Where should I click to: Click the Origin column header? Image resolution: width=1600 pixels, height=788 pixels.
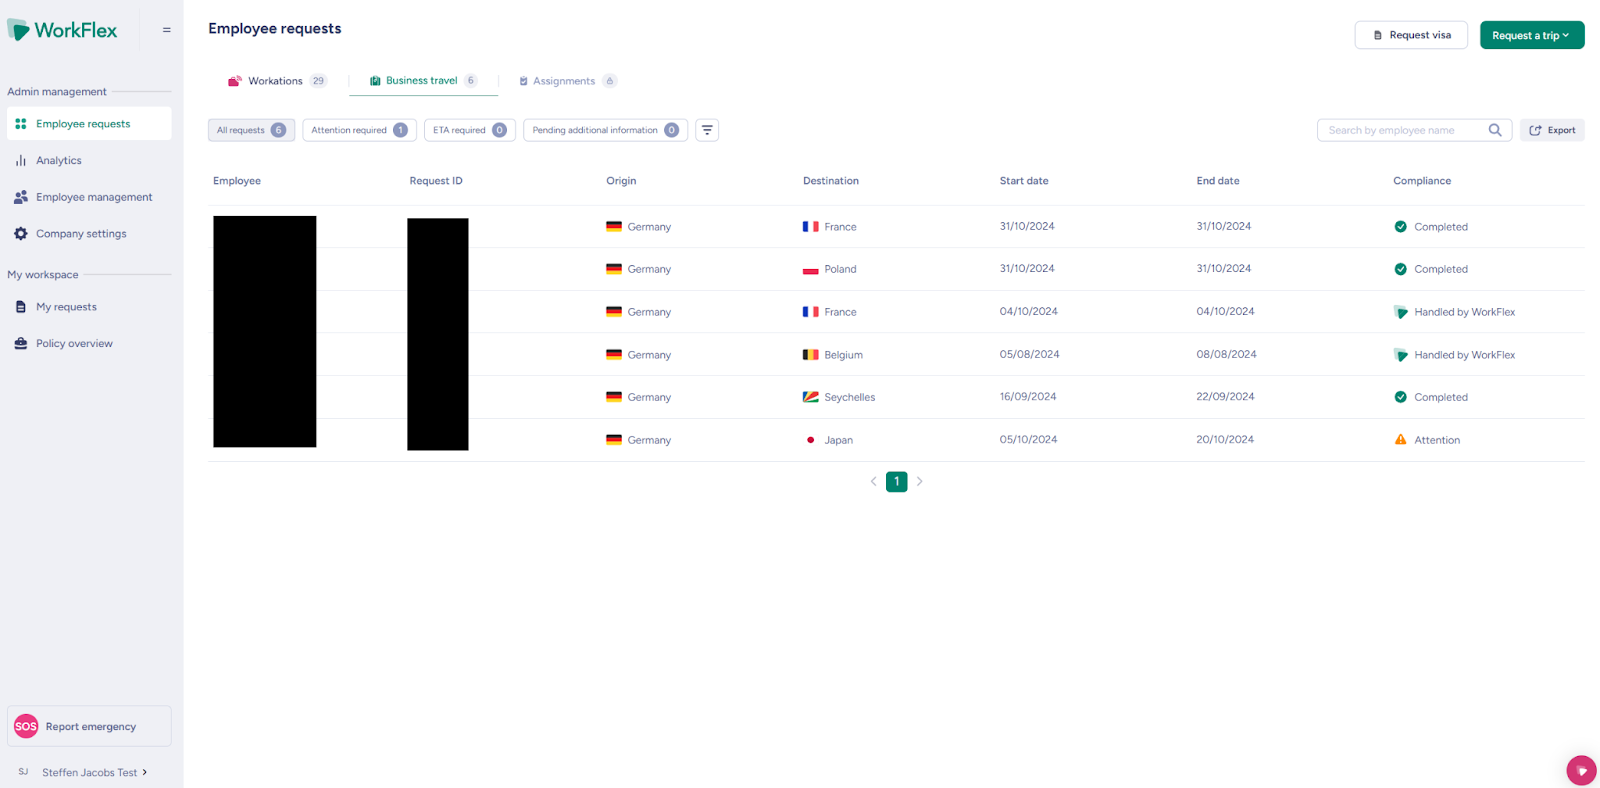[x=621, y=181]
